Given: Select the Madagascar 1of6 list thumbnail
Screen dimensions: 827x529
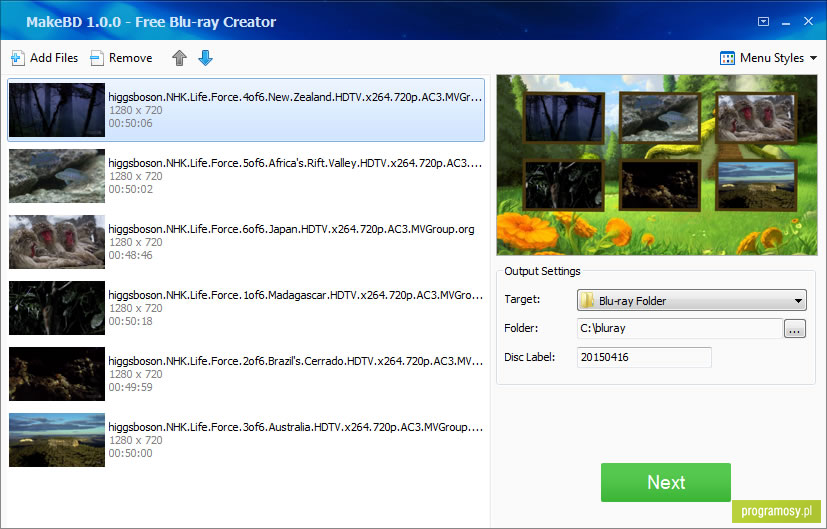Looking at the screenshot, I should [x=57, y=307].
